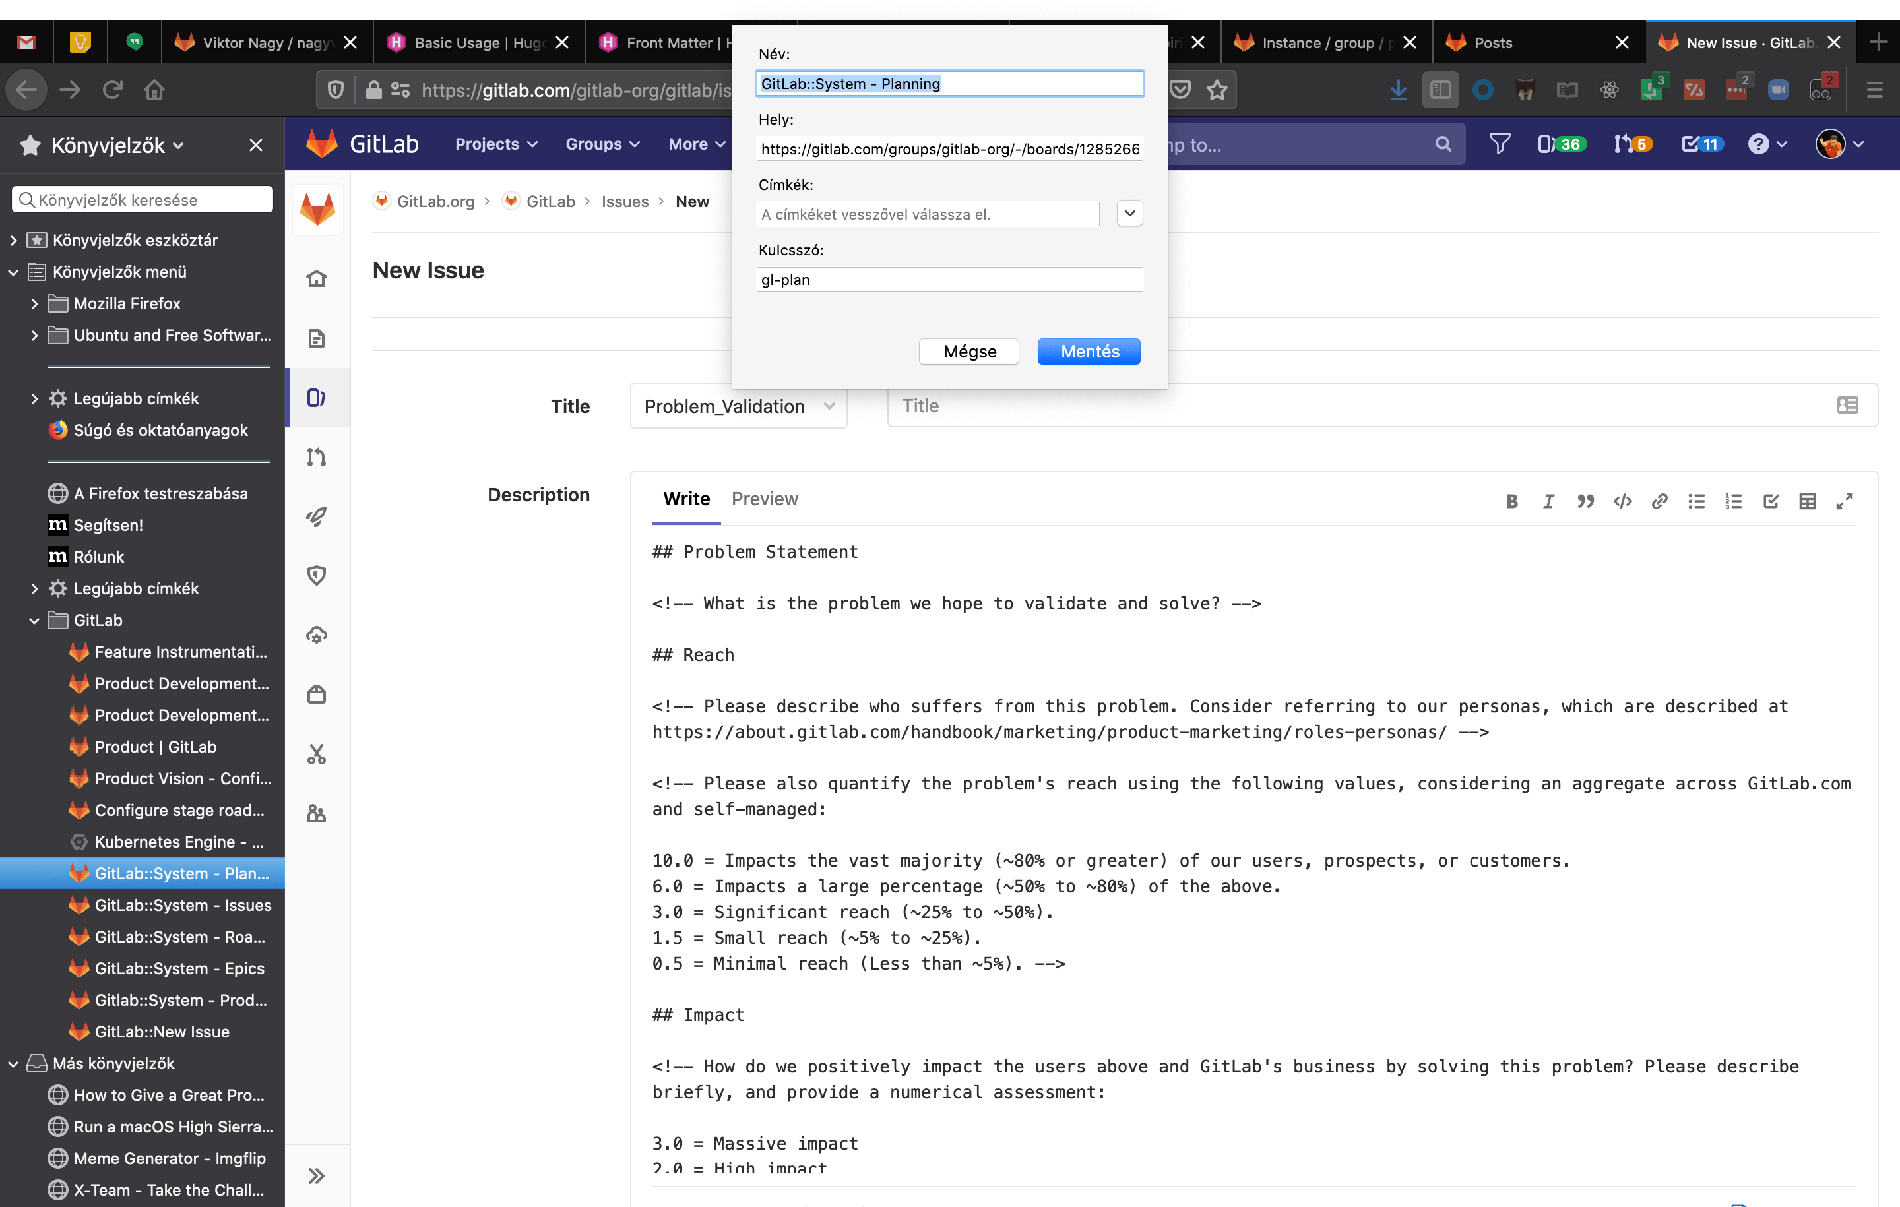
Task: Open Merge Requests from the left sidebar
Action: tap(317, 457)
